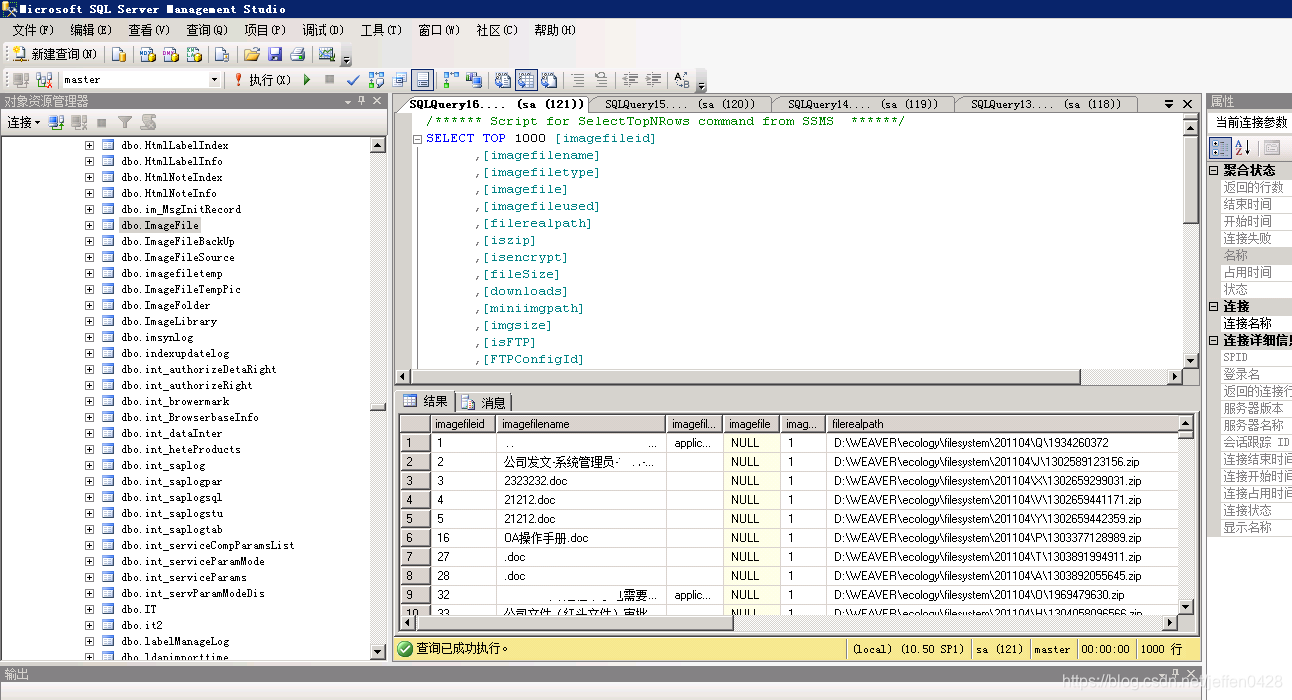
Task: Open the File (文件) menu
Action: pos(34,30)
